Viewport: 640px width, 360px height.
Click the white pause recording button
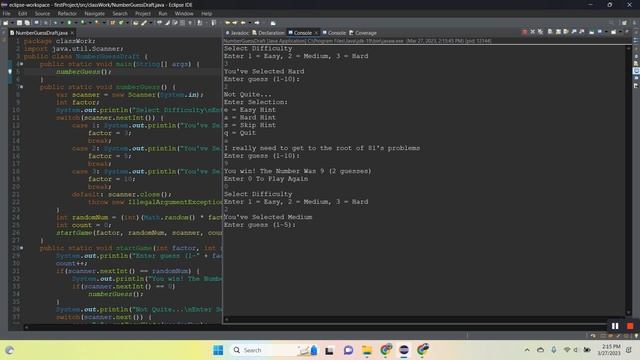pos(615,326)
